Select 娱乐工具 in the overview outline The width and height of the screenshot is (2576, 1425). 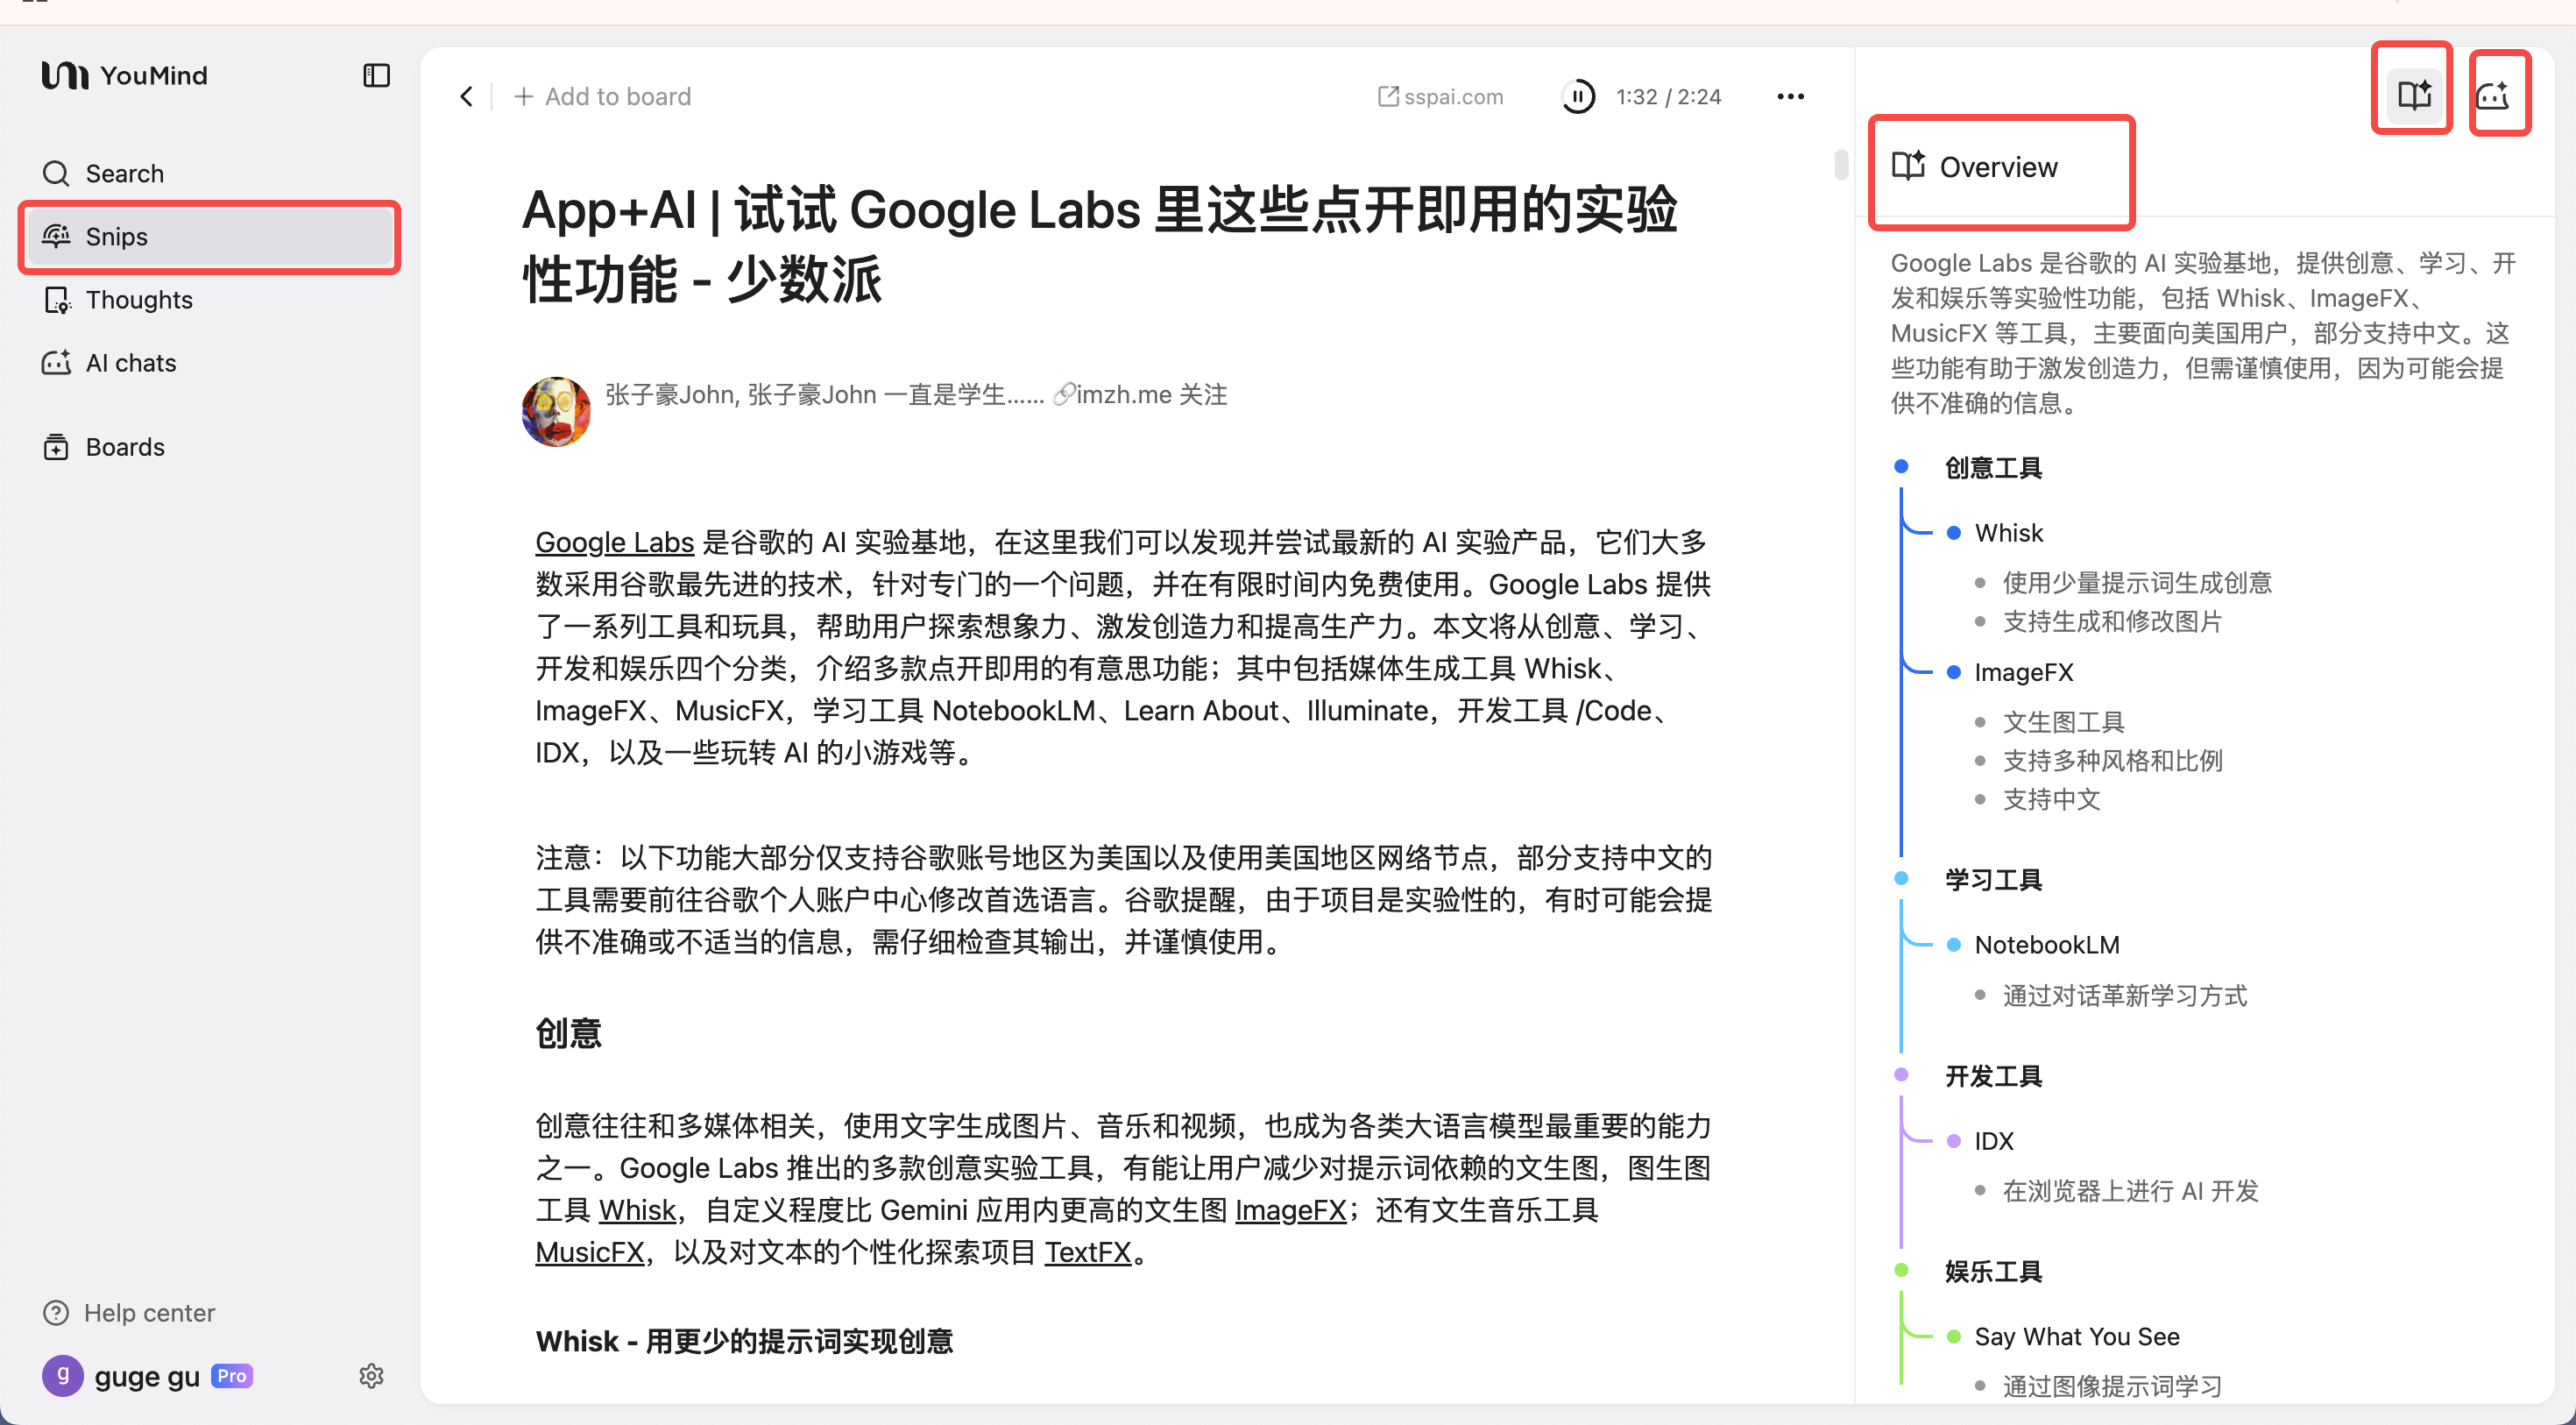click(x=1993, y=1272)
